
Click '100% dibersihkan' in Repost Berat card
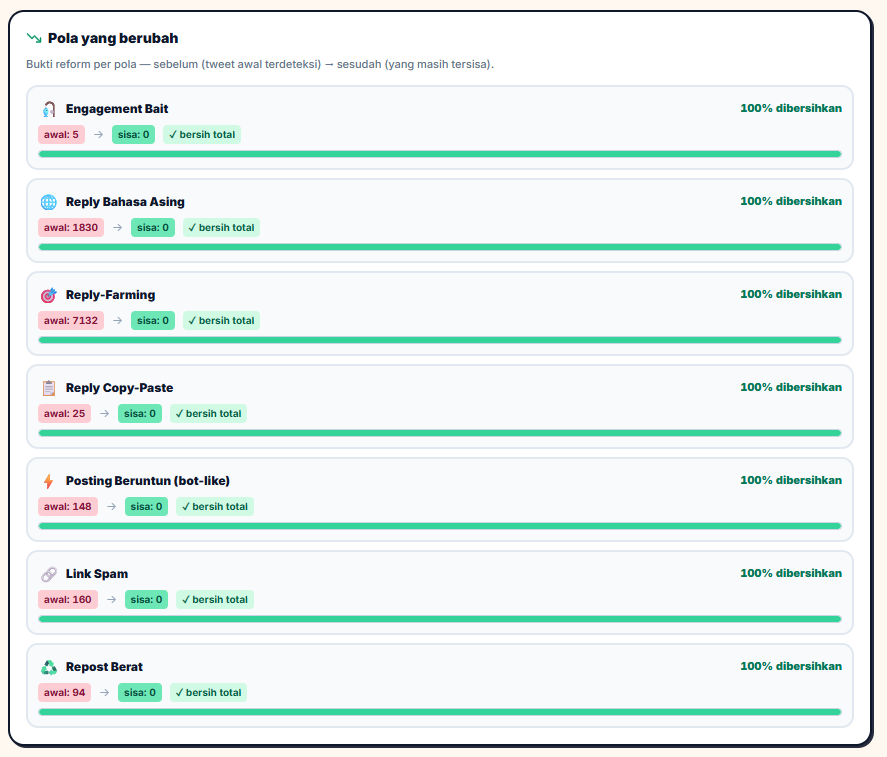(x=791, y=666)
